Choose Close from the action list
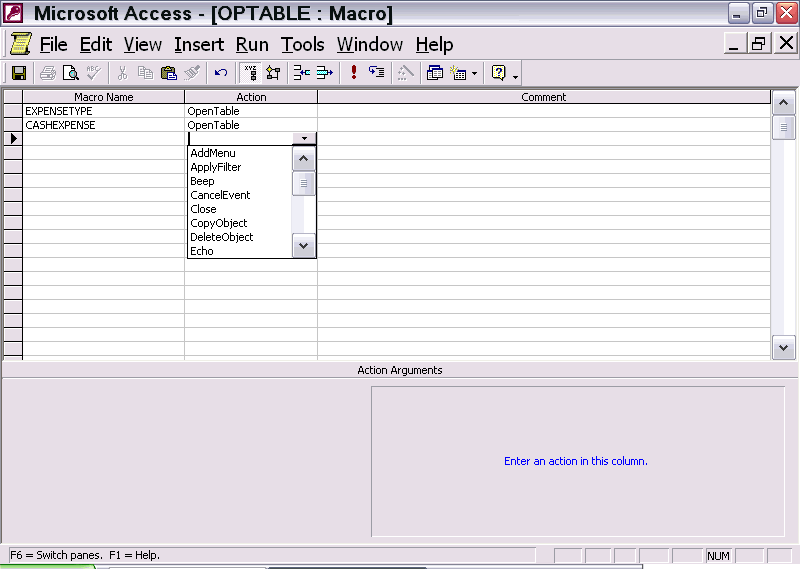The image size is (800, 569). [240, 209]
